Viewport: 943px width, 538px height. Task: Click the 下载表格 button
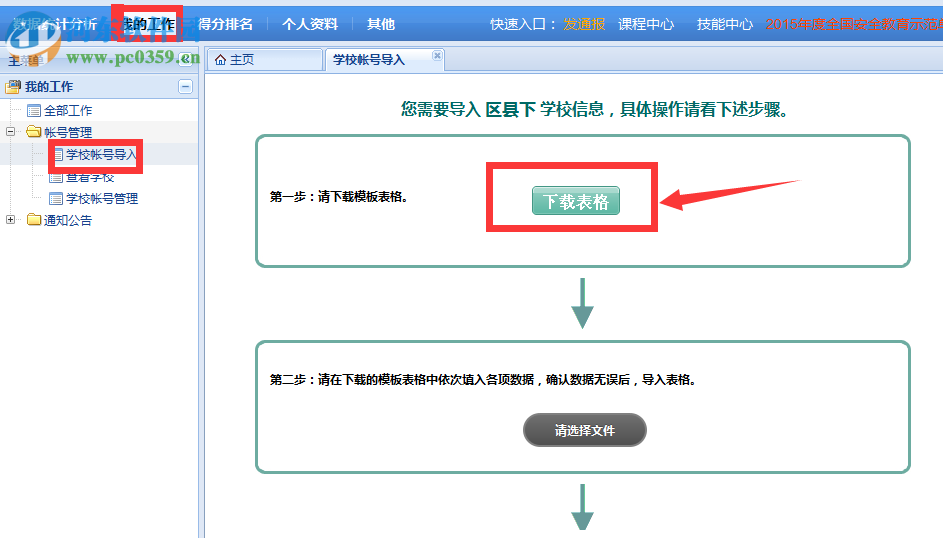coord(576,201)
